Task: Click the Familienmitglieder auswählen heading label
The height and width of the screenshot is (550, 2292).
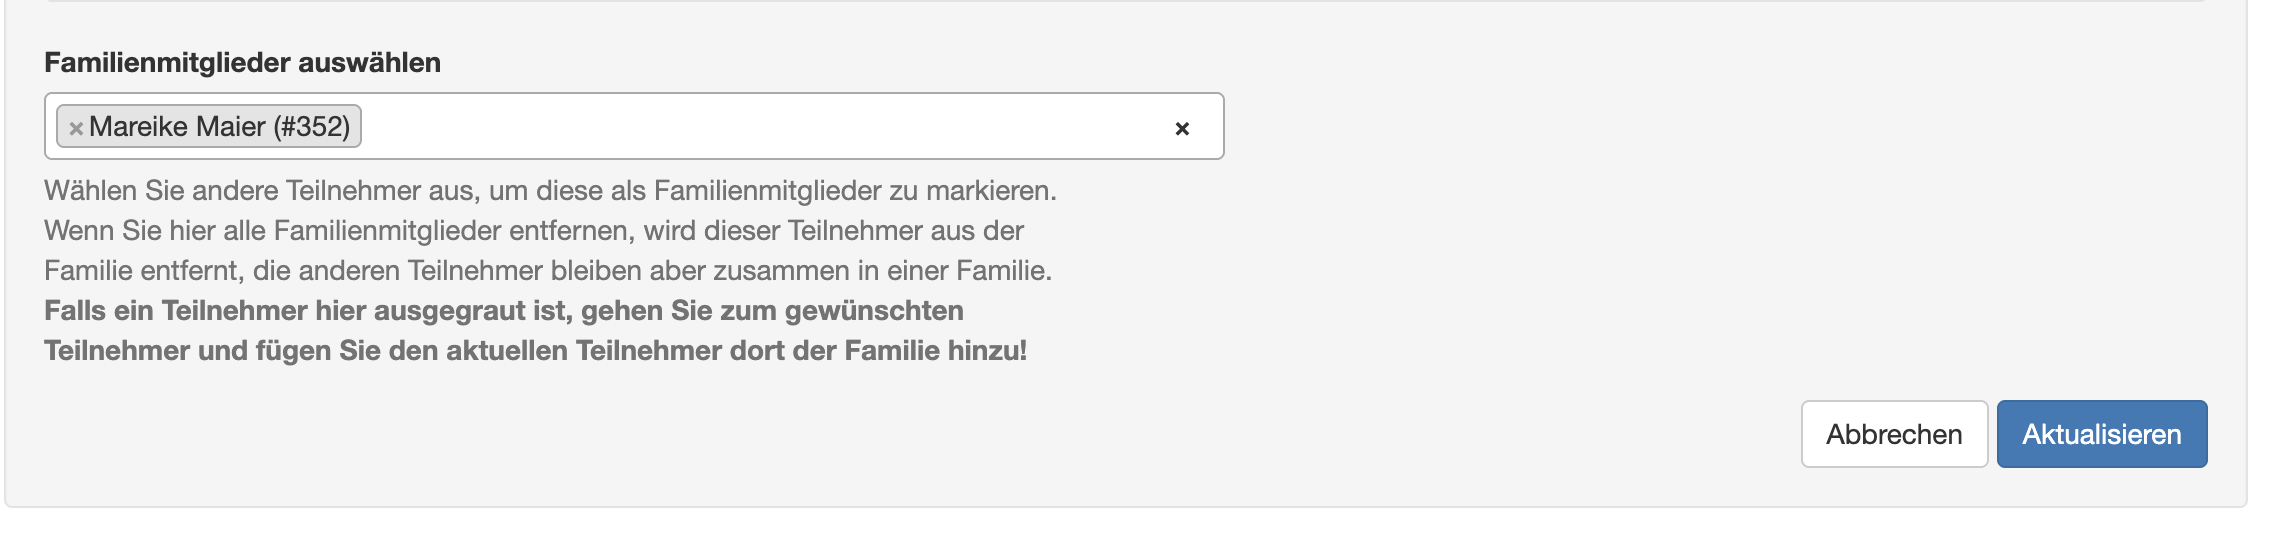Action: pos(242,63)
